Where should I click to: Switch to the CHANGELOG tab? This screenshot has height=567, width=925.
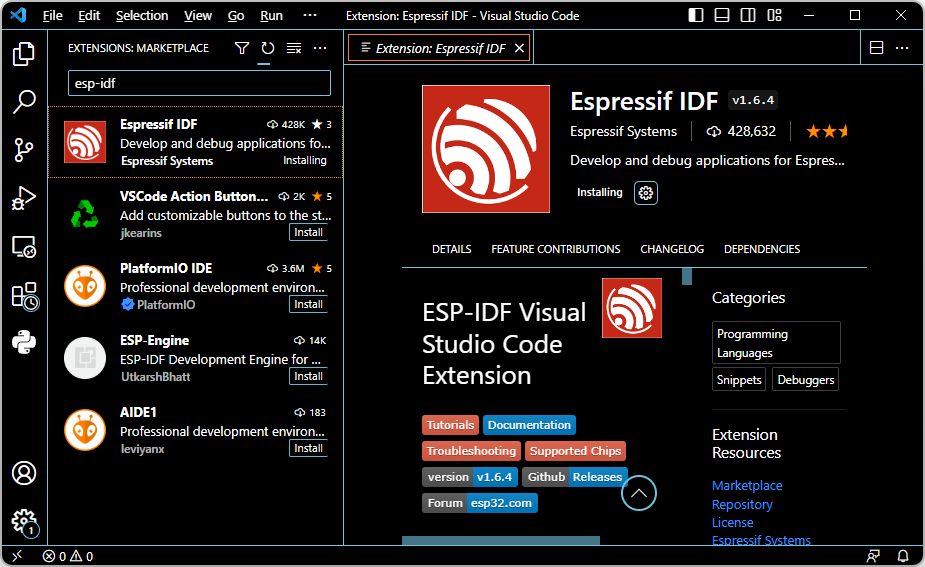[x=672, y=249]
